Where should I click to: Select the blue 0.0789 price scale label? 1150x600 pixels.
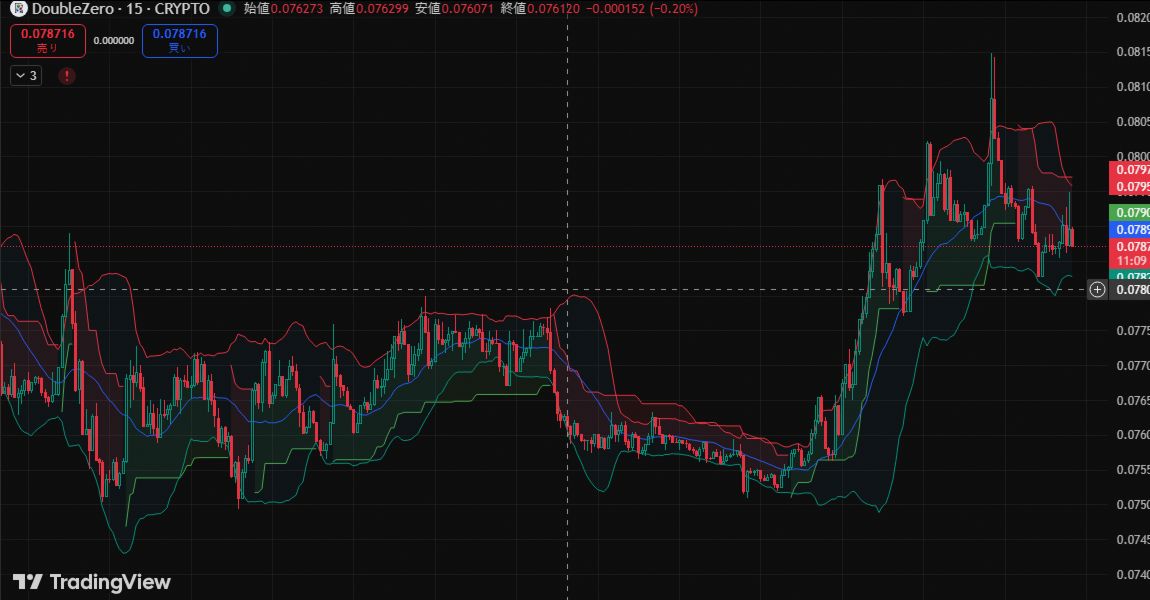click(x=1130, y=229)
